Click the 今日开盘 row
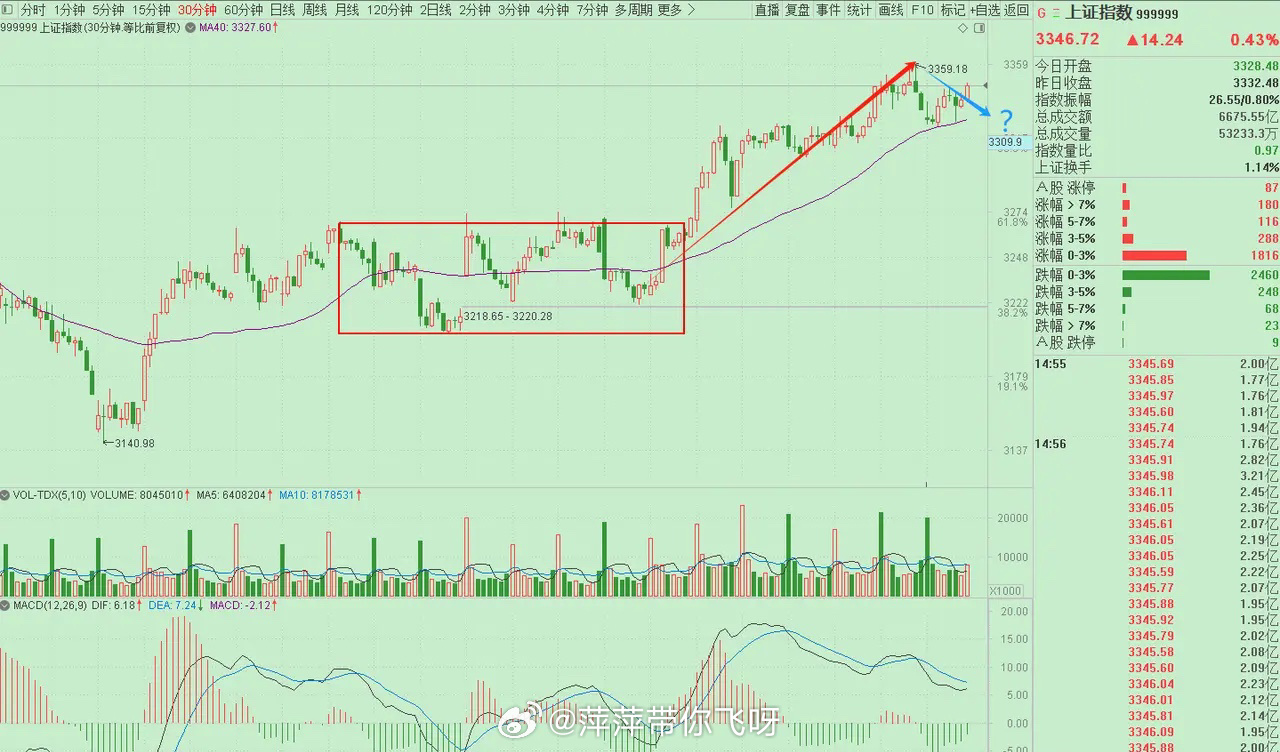 [x=1157, y=66]
